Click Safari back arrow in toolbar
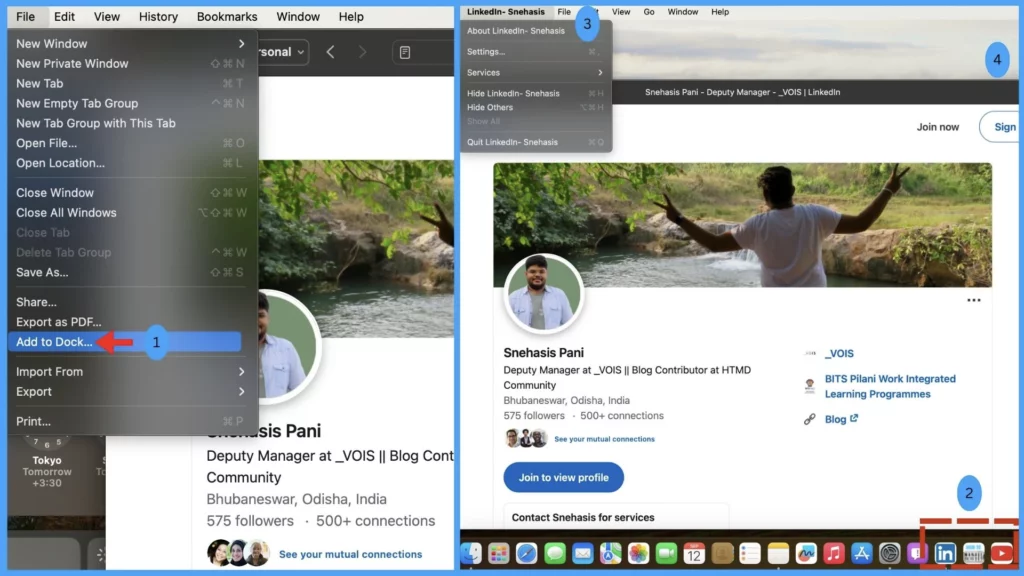The width and height of the screenshot is (1024, 576). [x=330, y=52]
